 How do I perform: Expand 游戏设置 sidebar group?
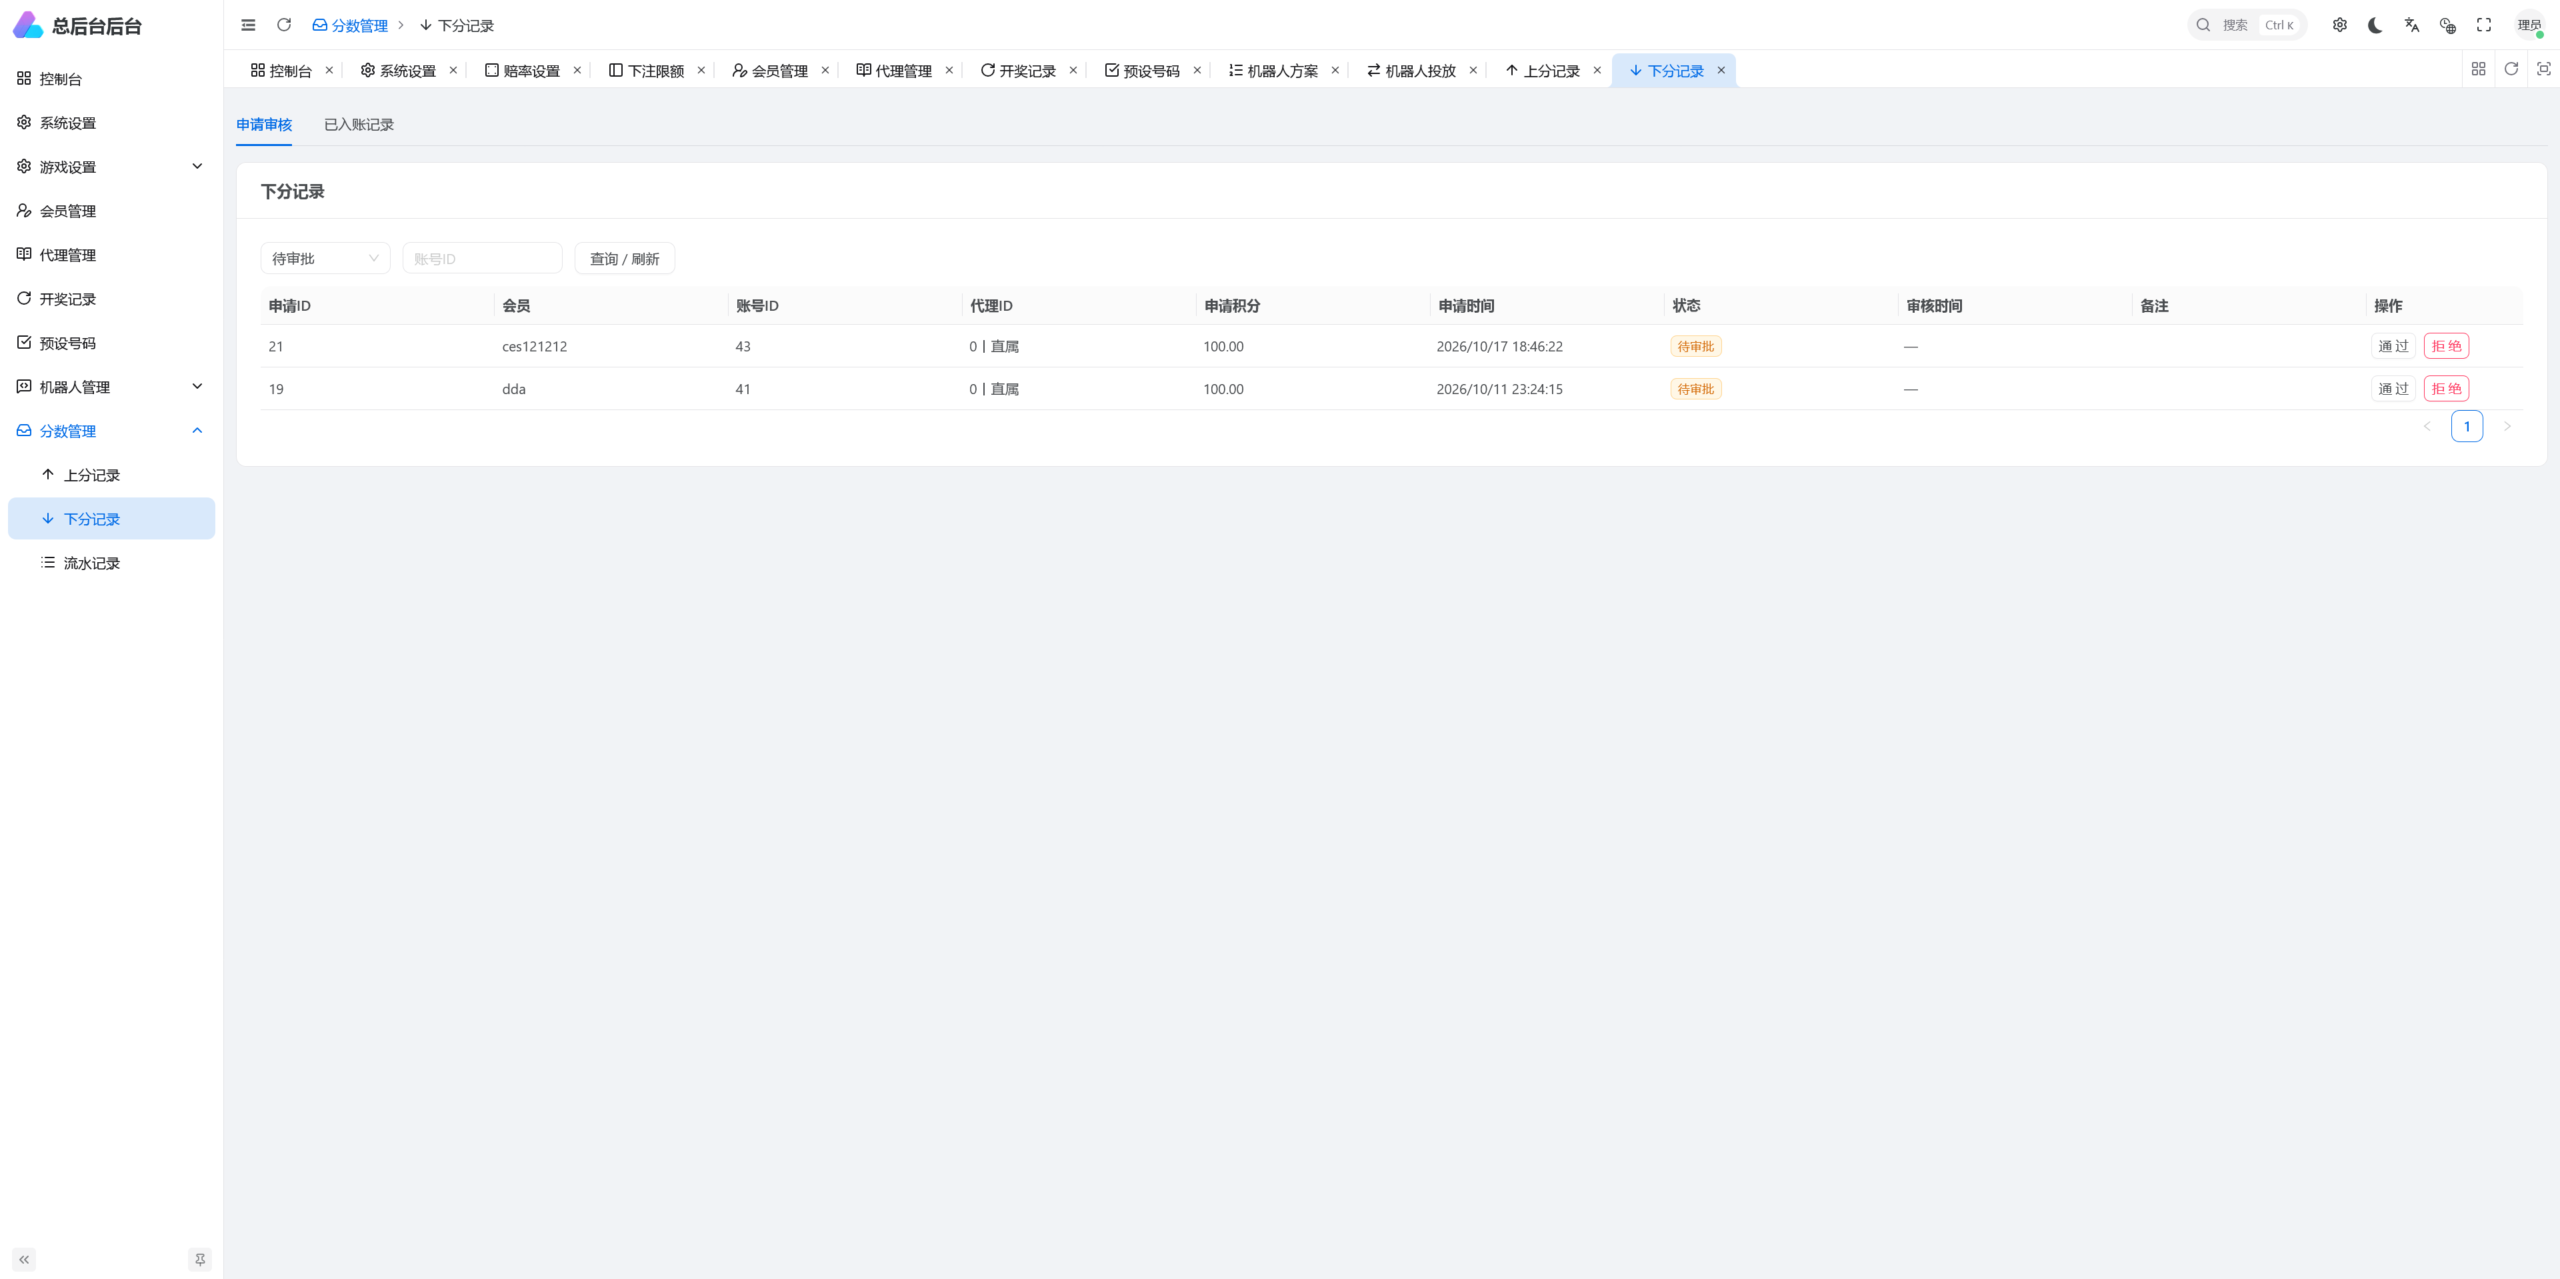point(111,167)
